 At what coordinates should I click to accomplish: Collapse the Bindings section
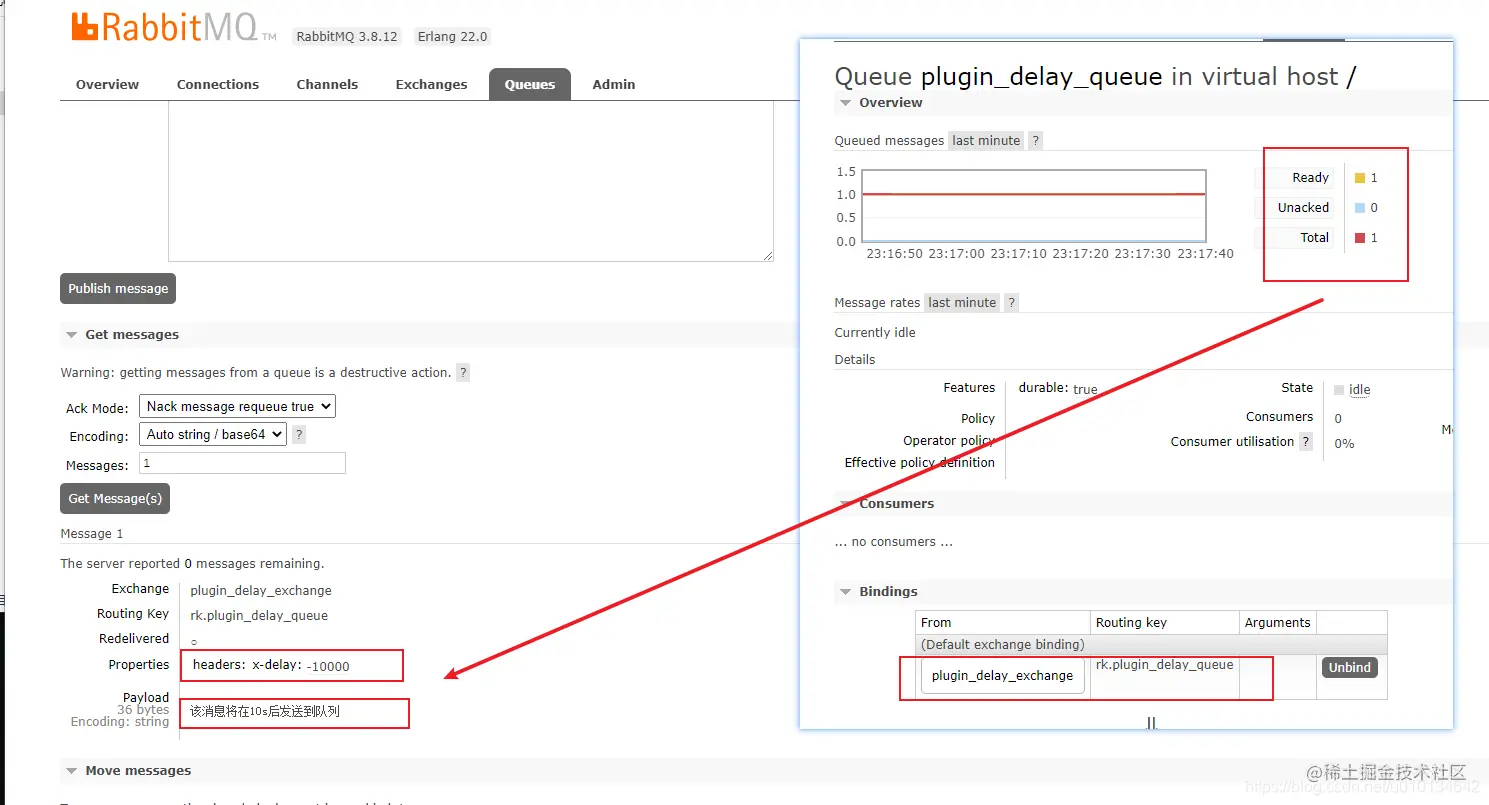click(878, 591)
